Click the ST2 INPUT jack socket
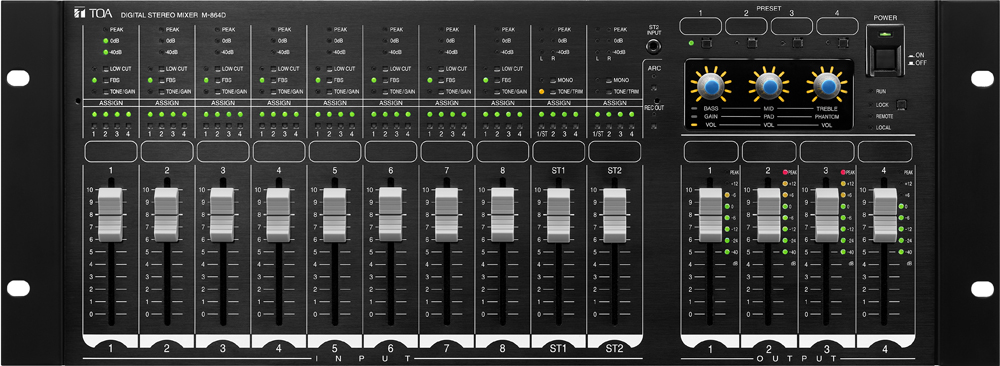The width and height of the screenshot is (1000, 366). point(654,47)
